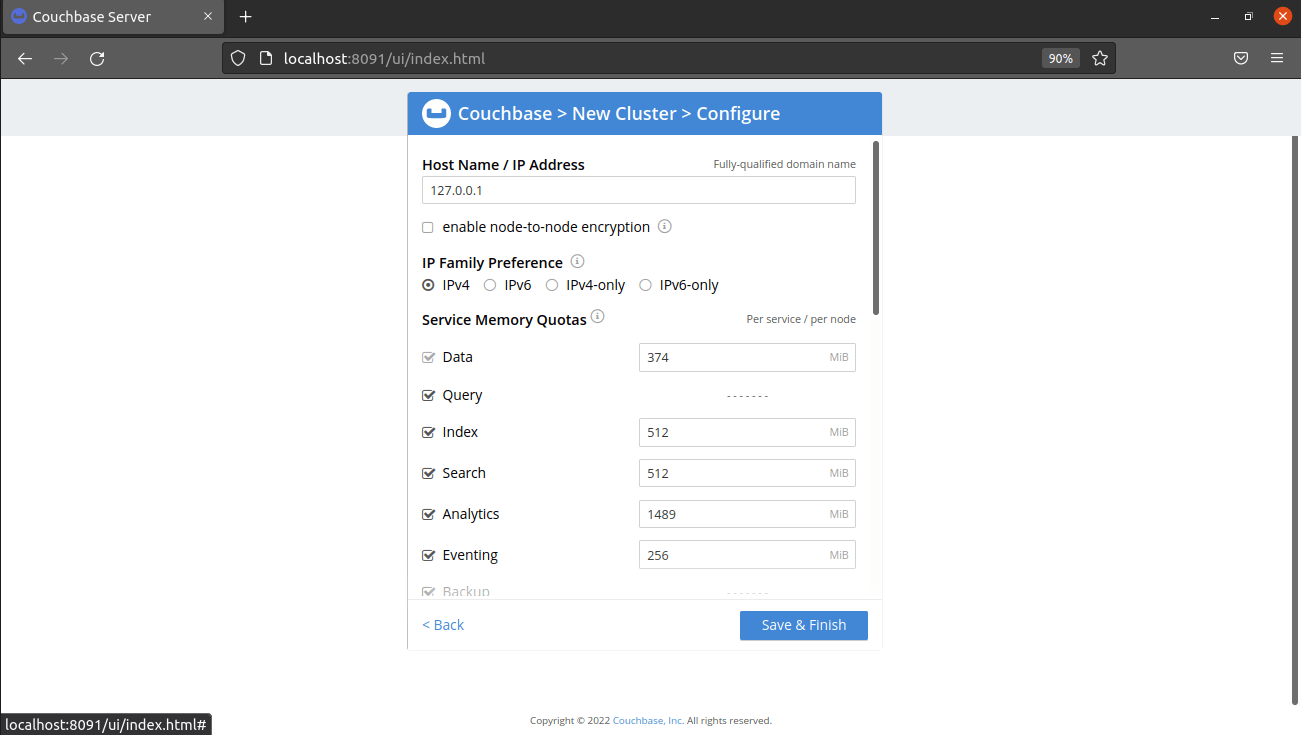This screenshot has width=1301, height=735.
Task: Choose IPv6-only radio option
Action: [x=645, y=285]
